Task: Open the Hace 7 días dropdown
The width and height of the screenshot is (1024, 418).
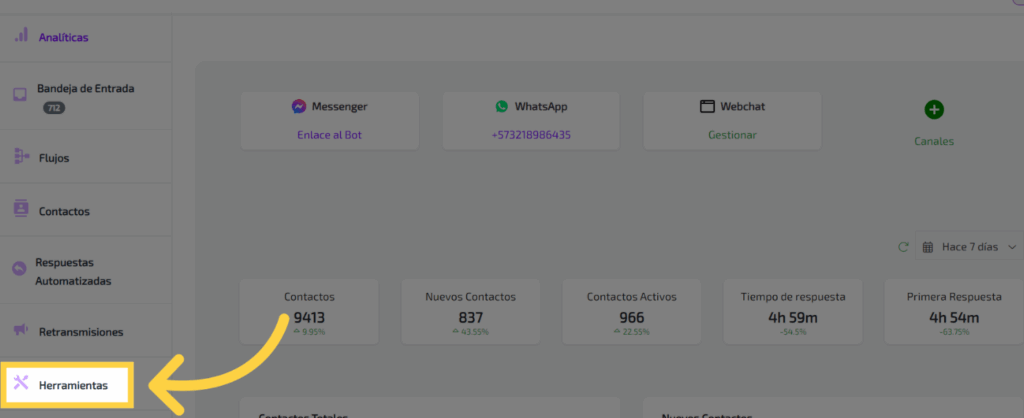Action: [969, 246]
